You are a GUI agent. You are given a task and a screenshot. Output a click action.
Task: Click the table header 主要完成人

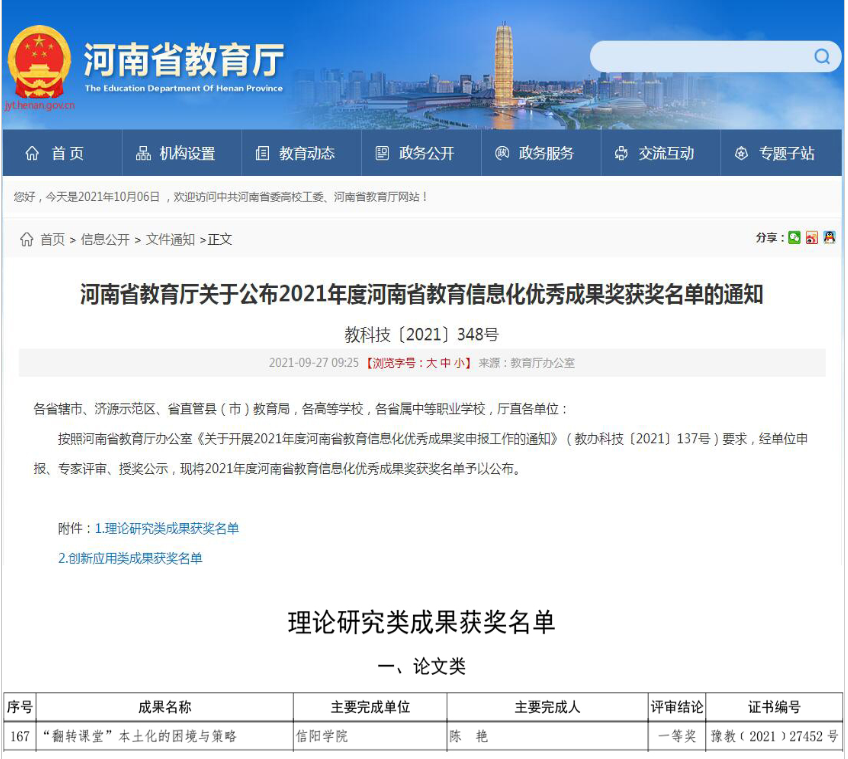tap(547, 707)
